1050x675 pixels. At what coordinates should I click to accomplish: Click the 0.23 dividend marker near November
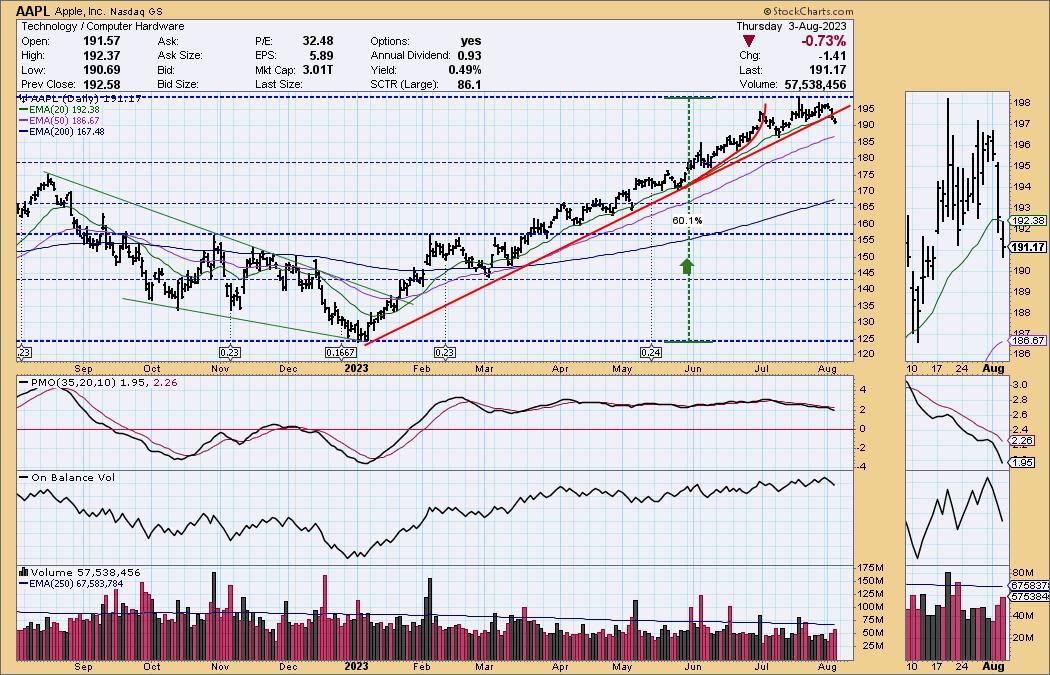(x=230, y=352)
